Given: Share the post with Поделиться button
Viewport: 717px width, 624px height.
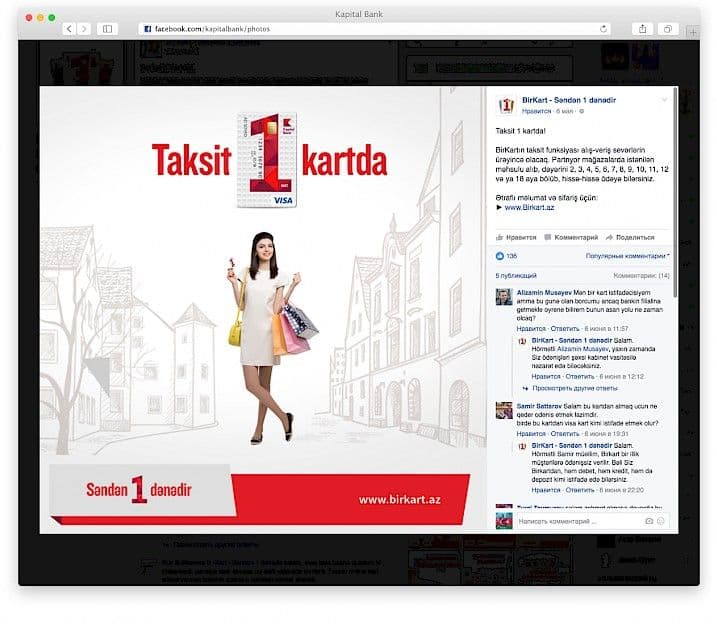Looking at the screenshot, I should click(630, 237).
